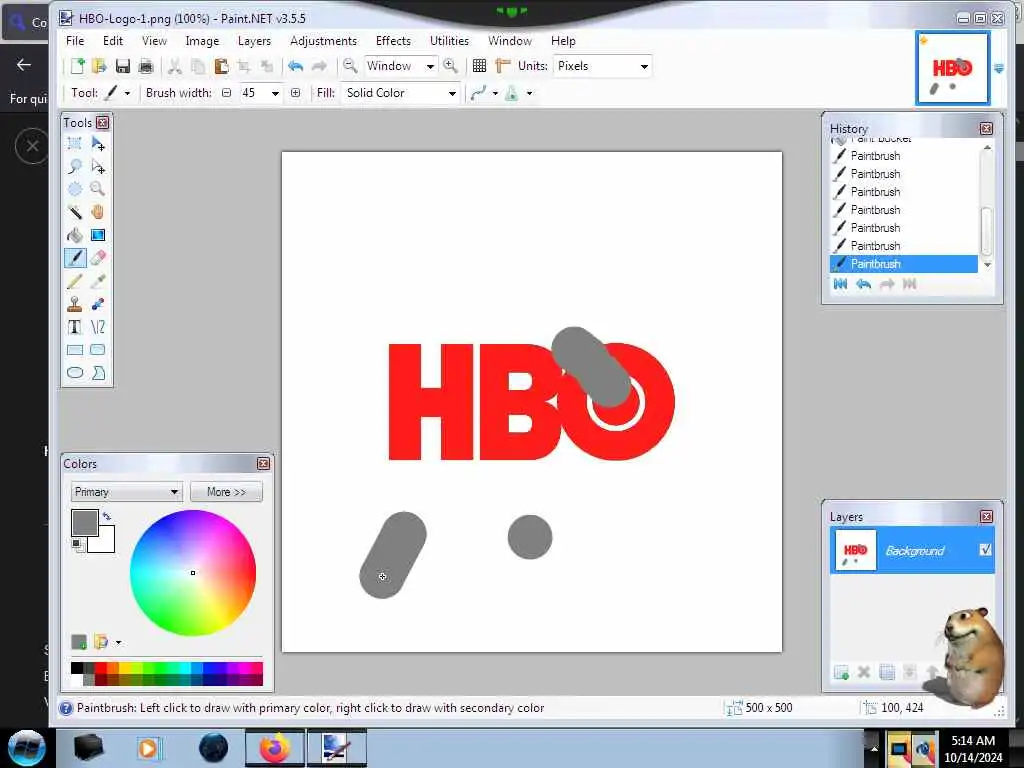Click the primary gray color swatch
This screenshot has height=768, width=1024.
[85, 522]
